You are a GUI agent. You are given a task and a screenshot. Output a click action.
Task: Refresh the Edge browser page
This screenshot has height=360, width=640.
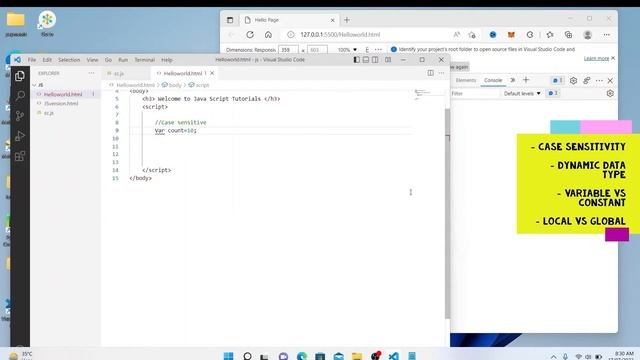250,35
